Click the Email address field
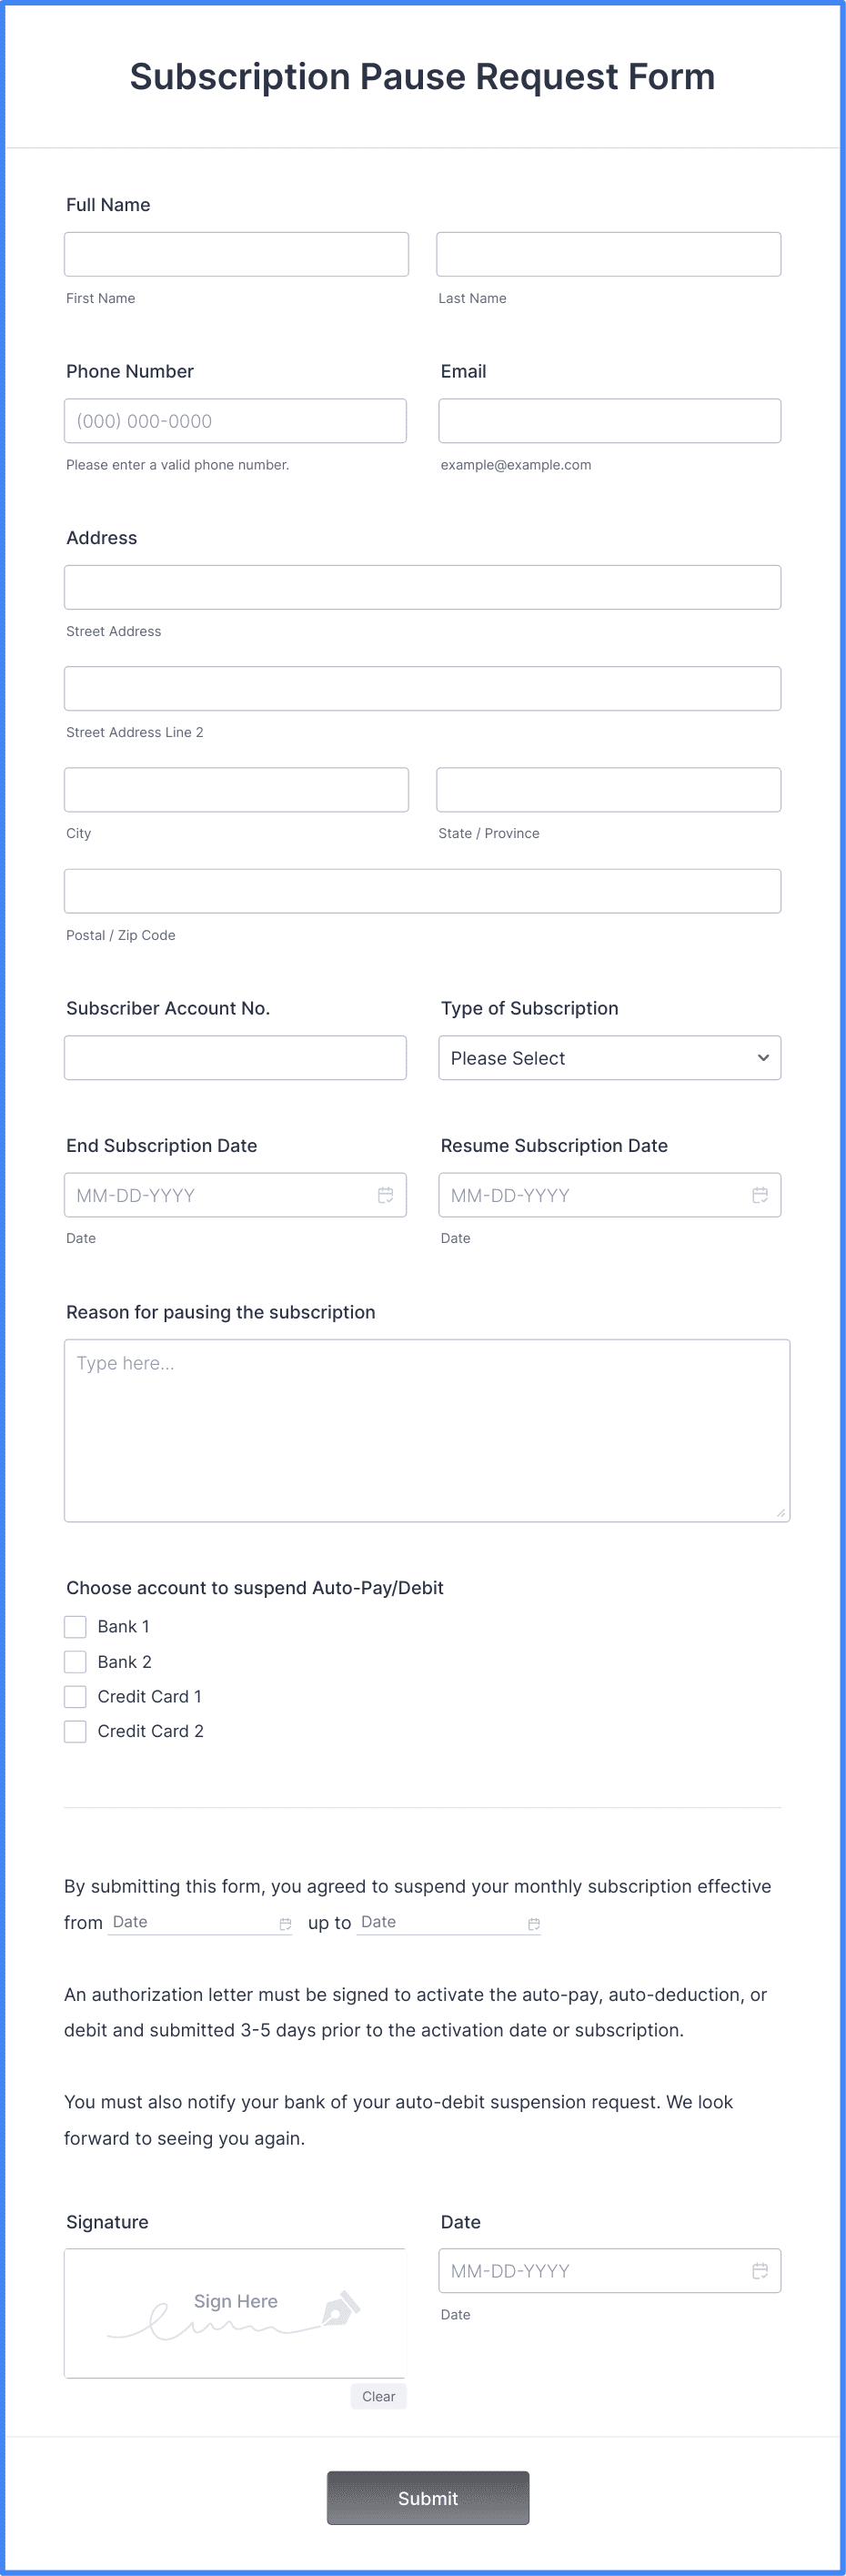 pyautogui.click(x=609, y=420)
